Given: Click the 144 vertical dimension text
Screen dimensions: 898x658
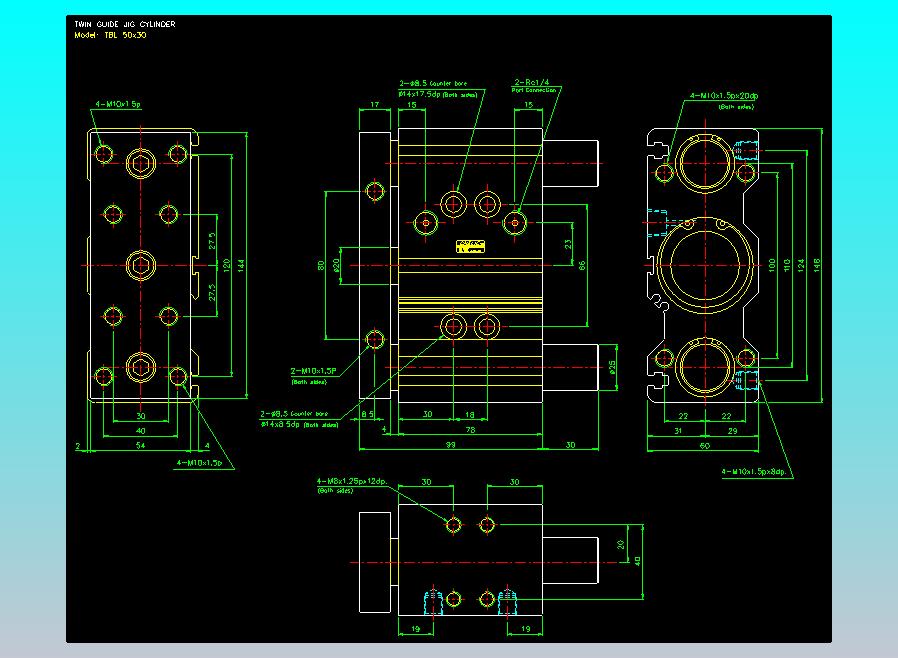Looking at the screenshot, I should click(x=240, y=264).
